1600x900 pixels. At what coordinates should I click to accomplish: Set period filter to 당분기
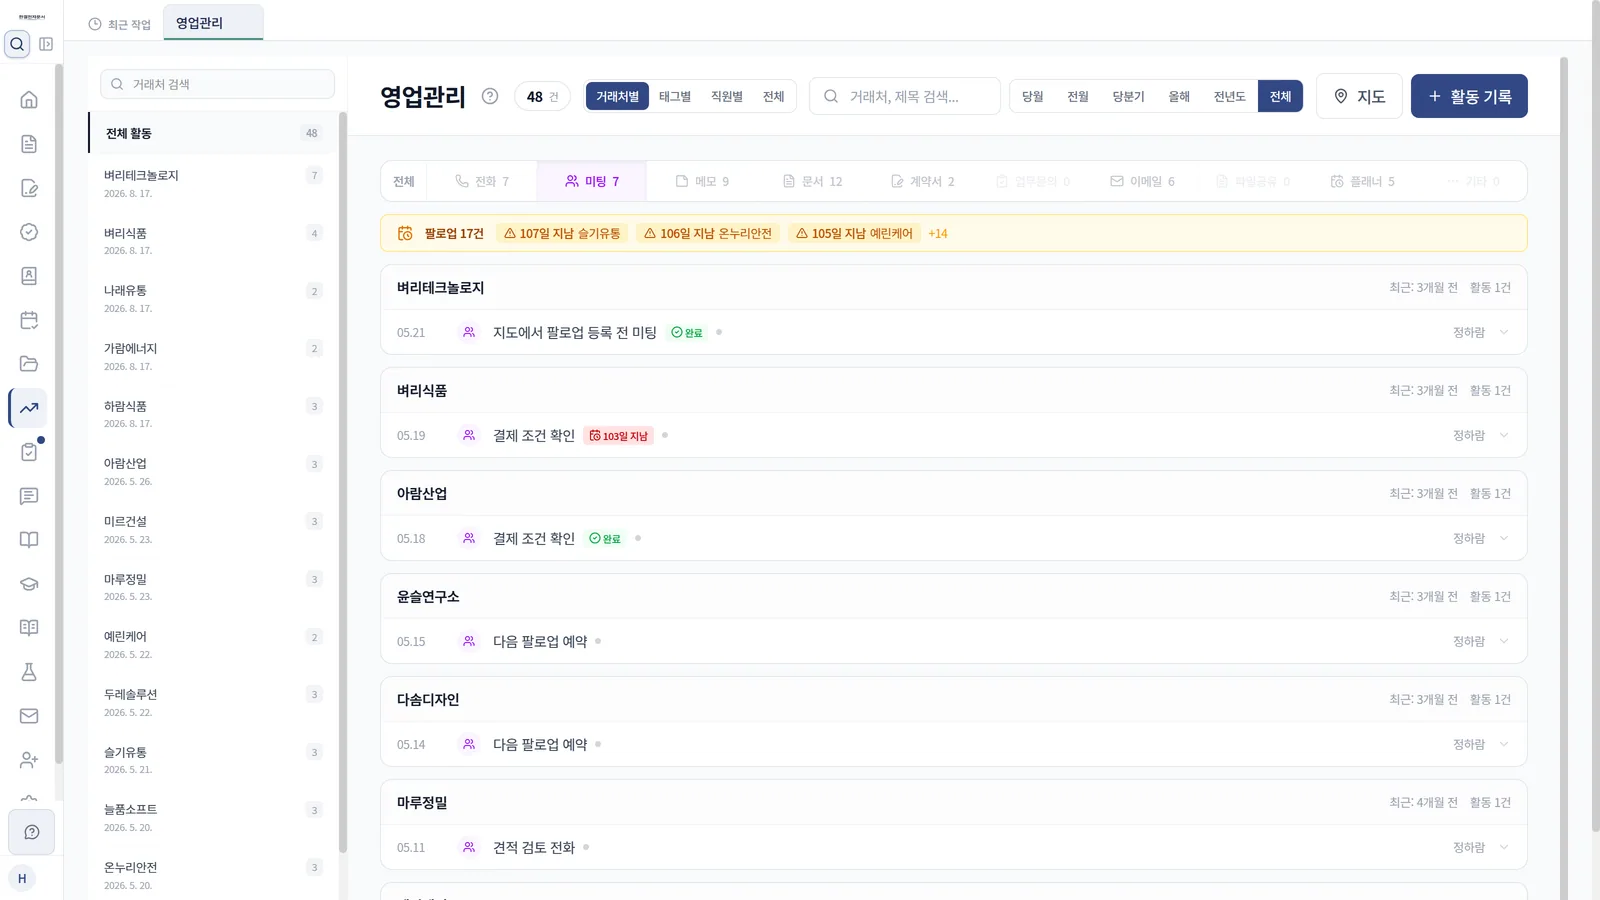[1128, 96]
